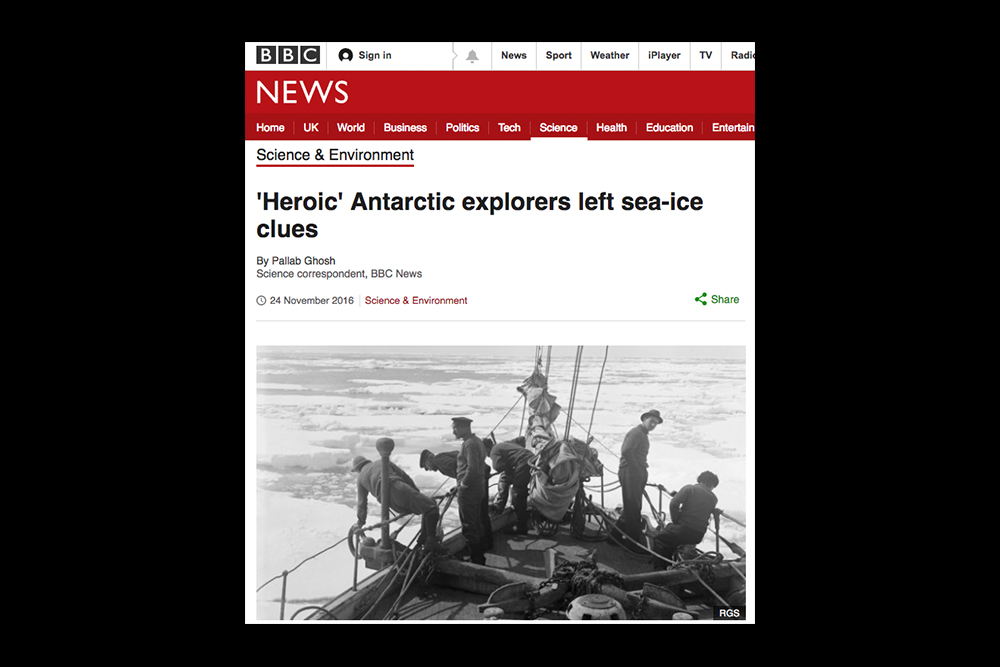Click the green Share icon

point(700,299)
